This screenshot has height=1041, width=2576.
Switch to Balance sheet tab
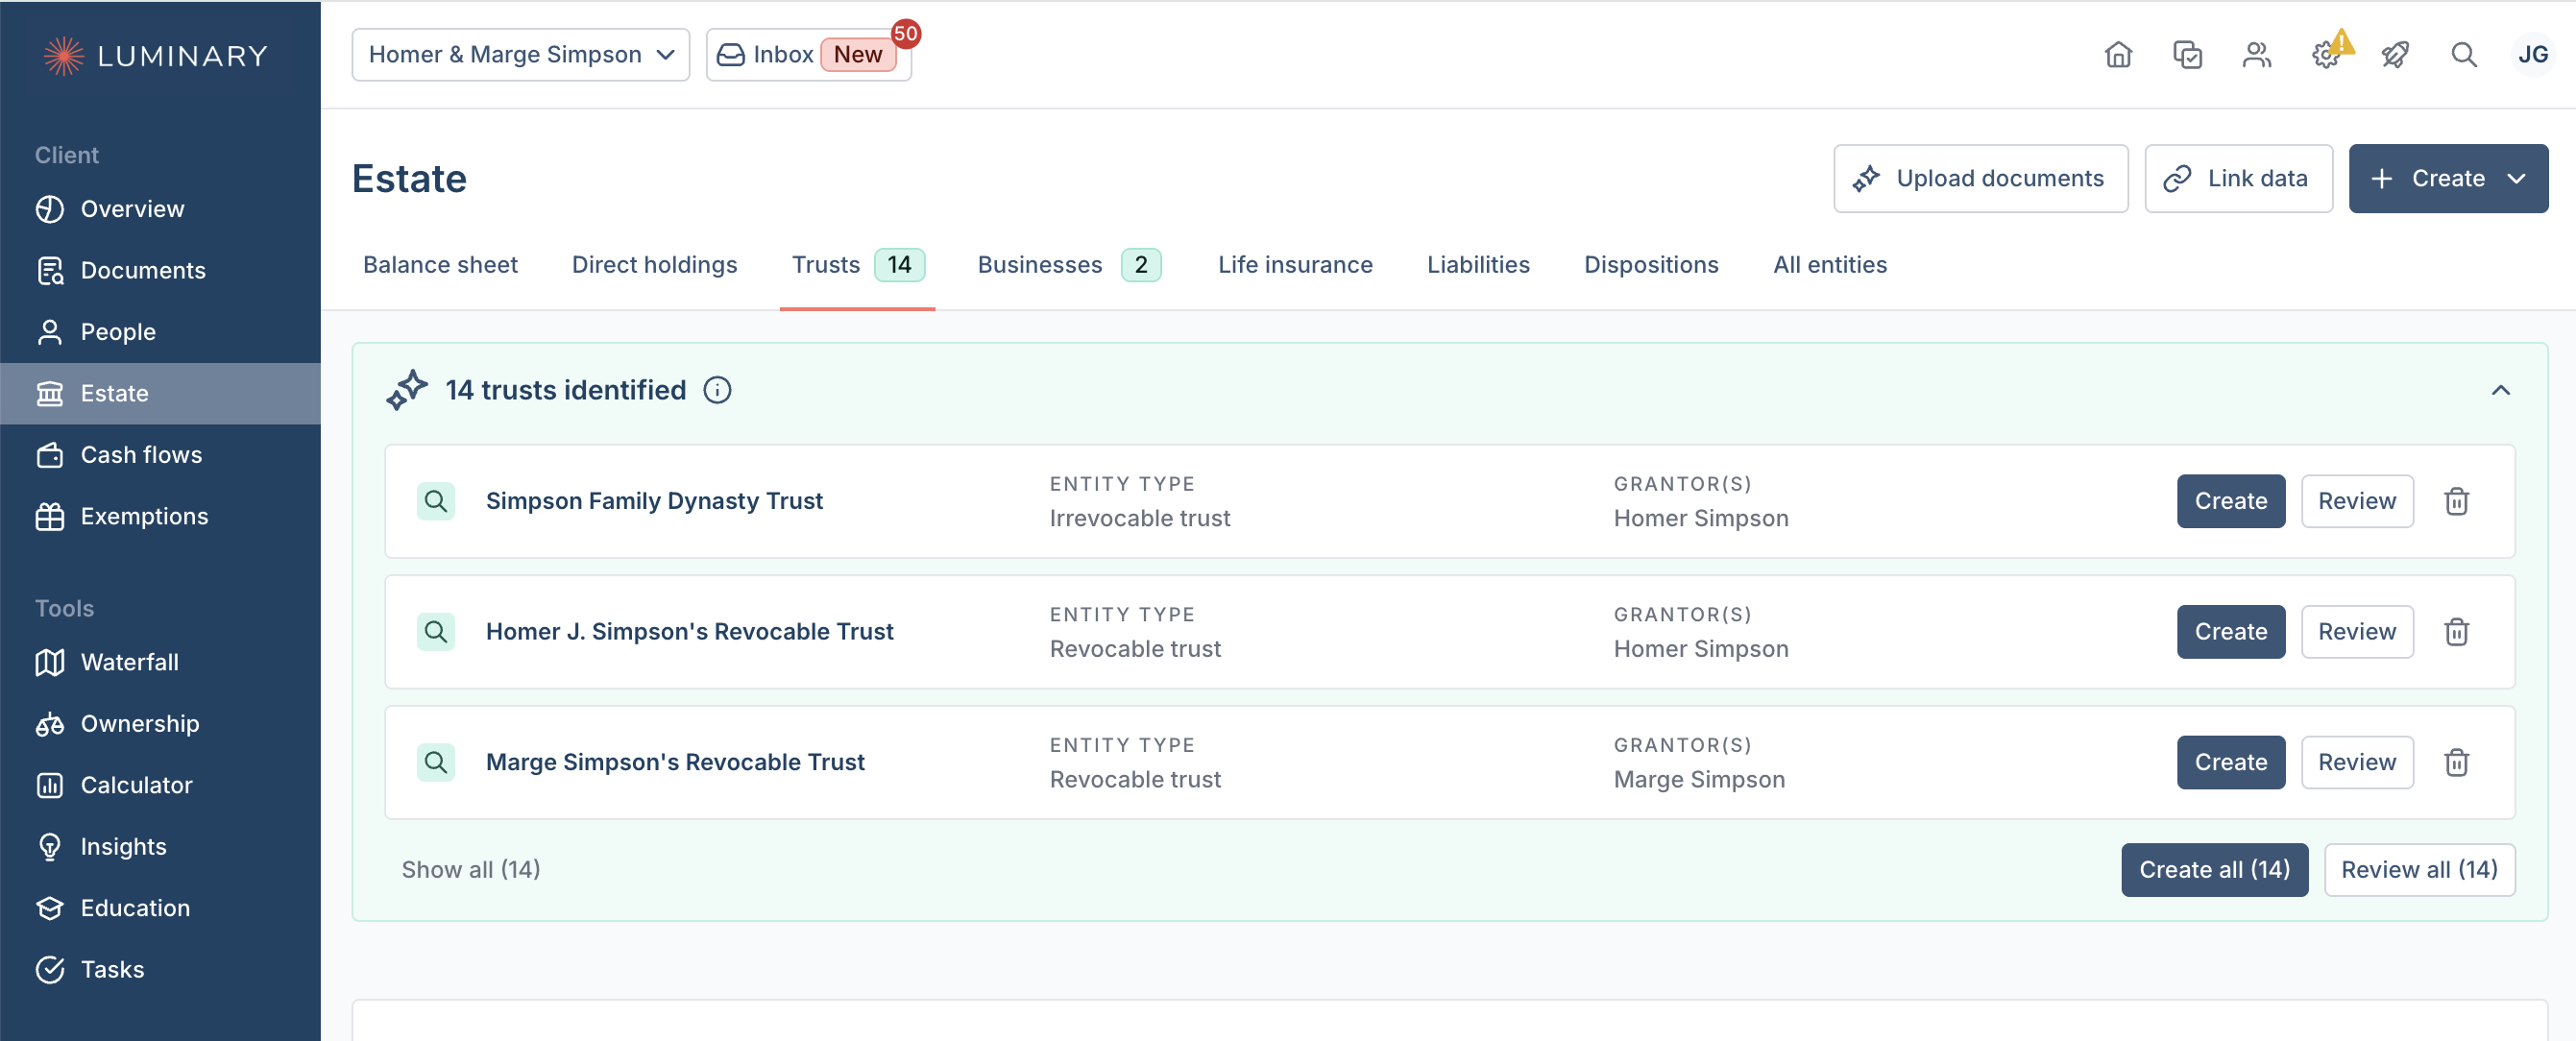pyautogui.click(x=440, y=265)
